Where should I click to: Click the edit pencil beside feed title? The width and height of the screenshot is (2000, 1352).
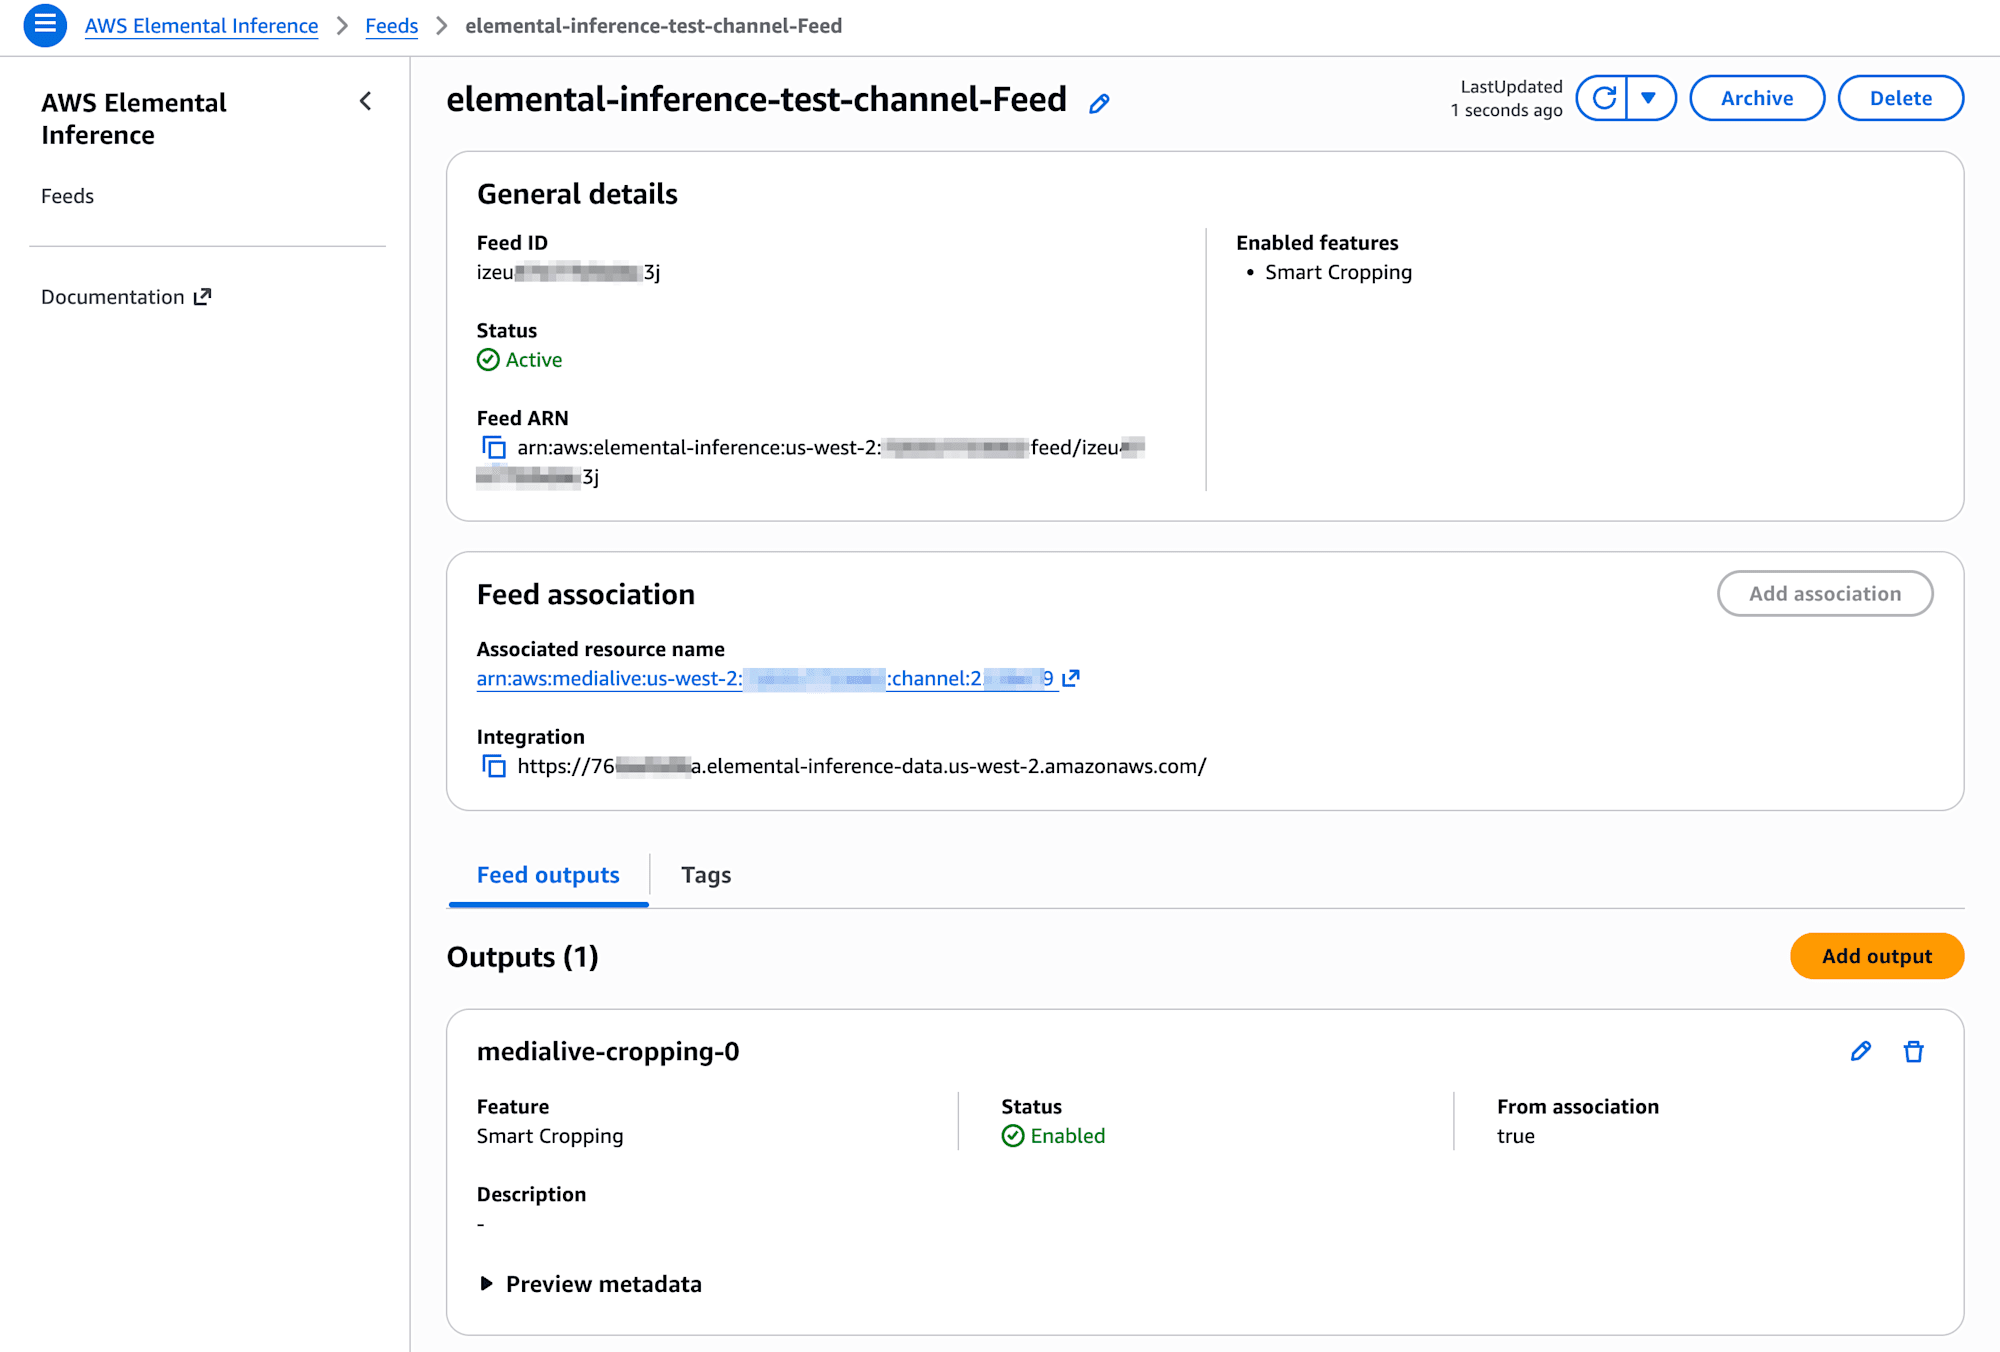click(x=1099, y=103)
